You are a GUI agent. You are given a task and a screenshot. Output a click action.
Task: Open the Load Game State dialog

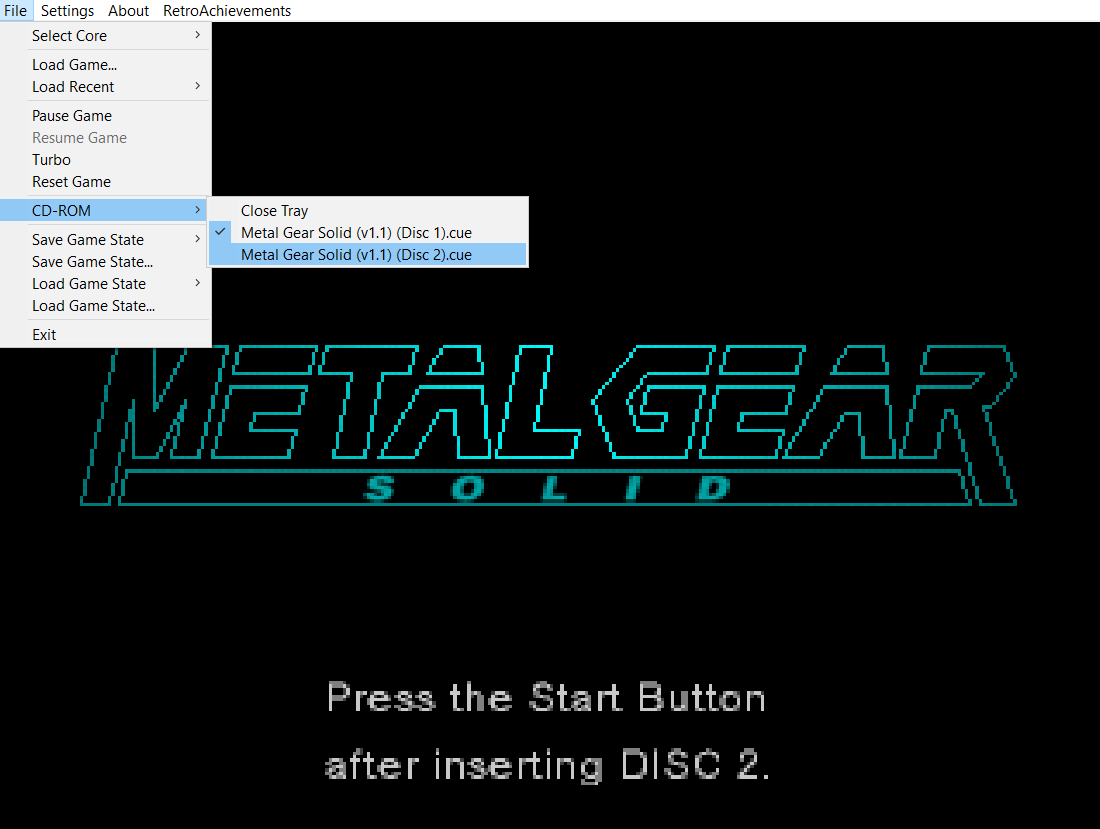pyautogui.click(x=92, y=305)
